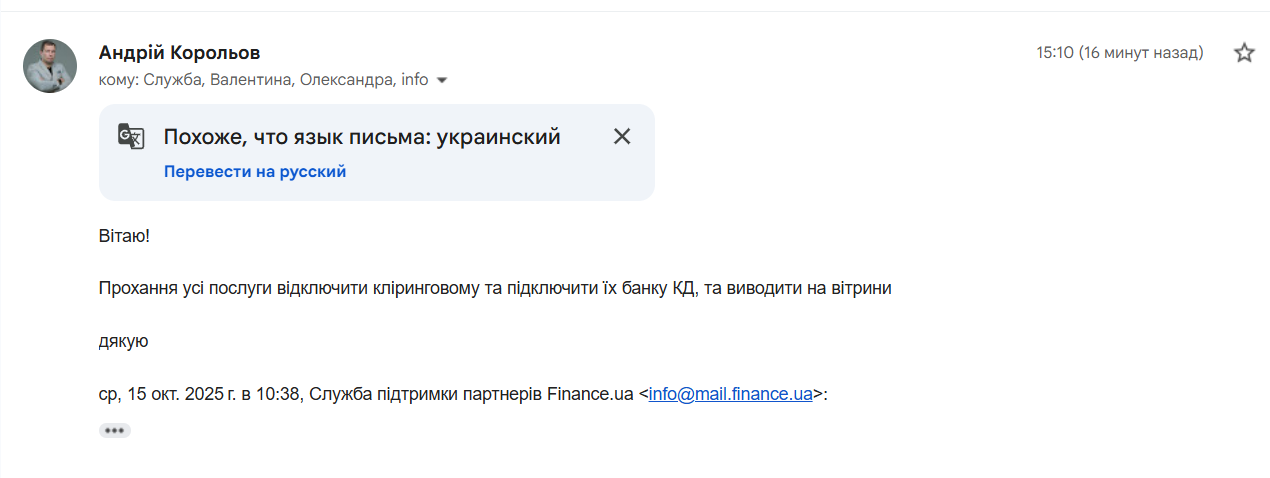The height and width of the screenshot is (478, 1270).
Task: Click the text Похоже, что язык письма: украинский
Action: click(361, 137)
